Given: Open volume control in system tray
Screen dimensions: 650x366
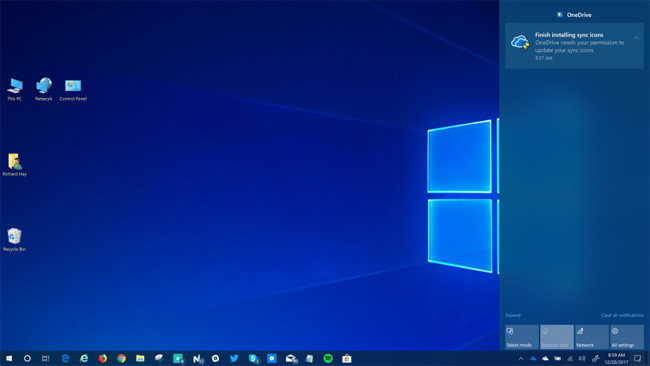Looking at the screenshot, I should point(582,359).
